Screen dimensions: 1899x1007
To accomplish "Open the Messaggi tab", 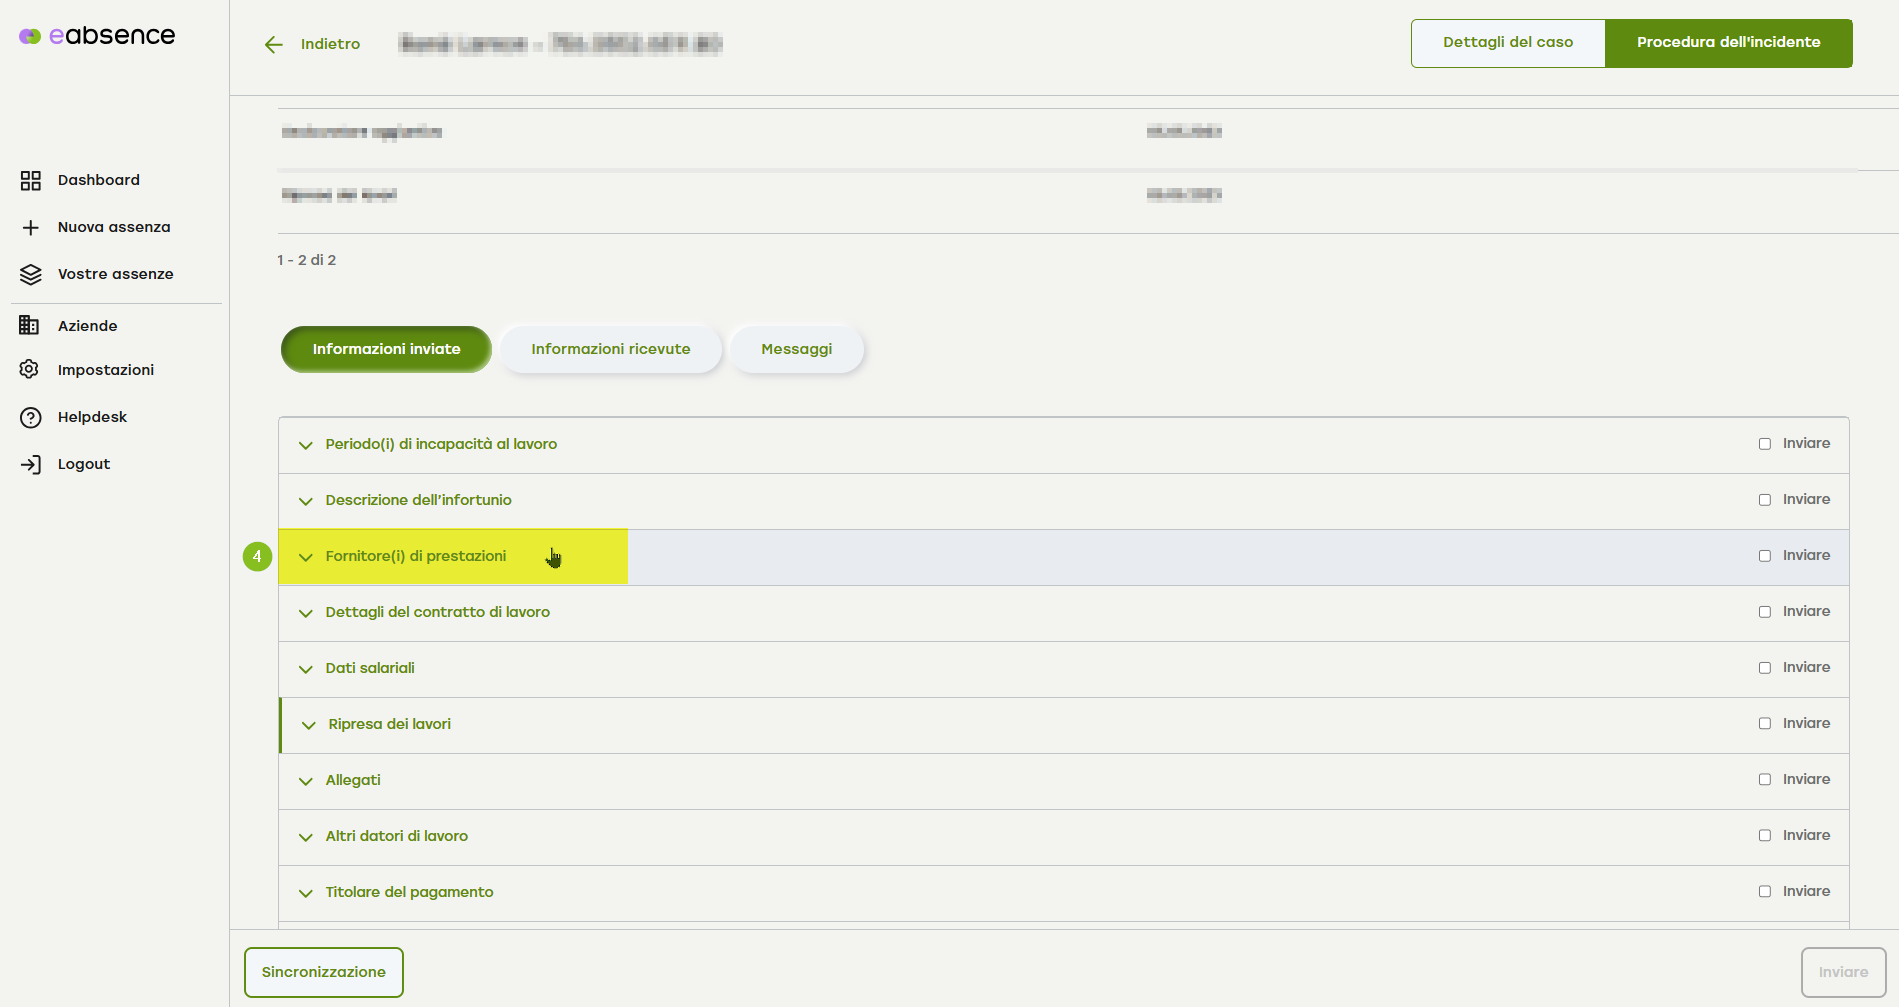I will tap(796, 349).
